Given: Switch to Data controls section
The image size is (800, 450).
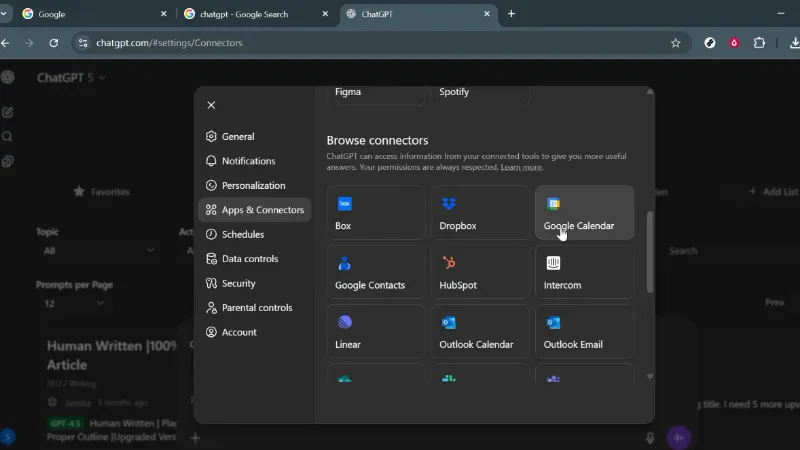Looking at the screenshot, I should pyautogui.click(x=249, y=259).
